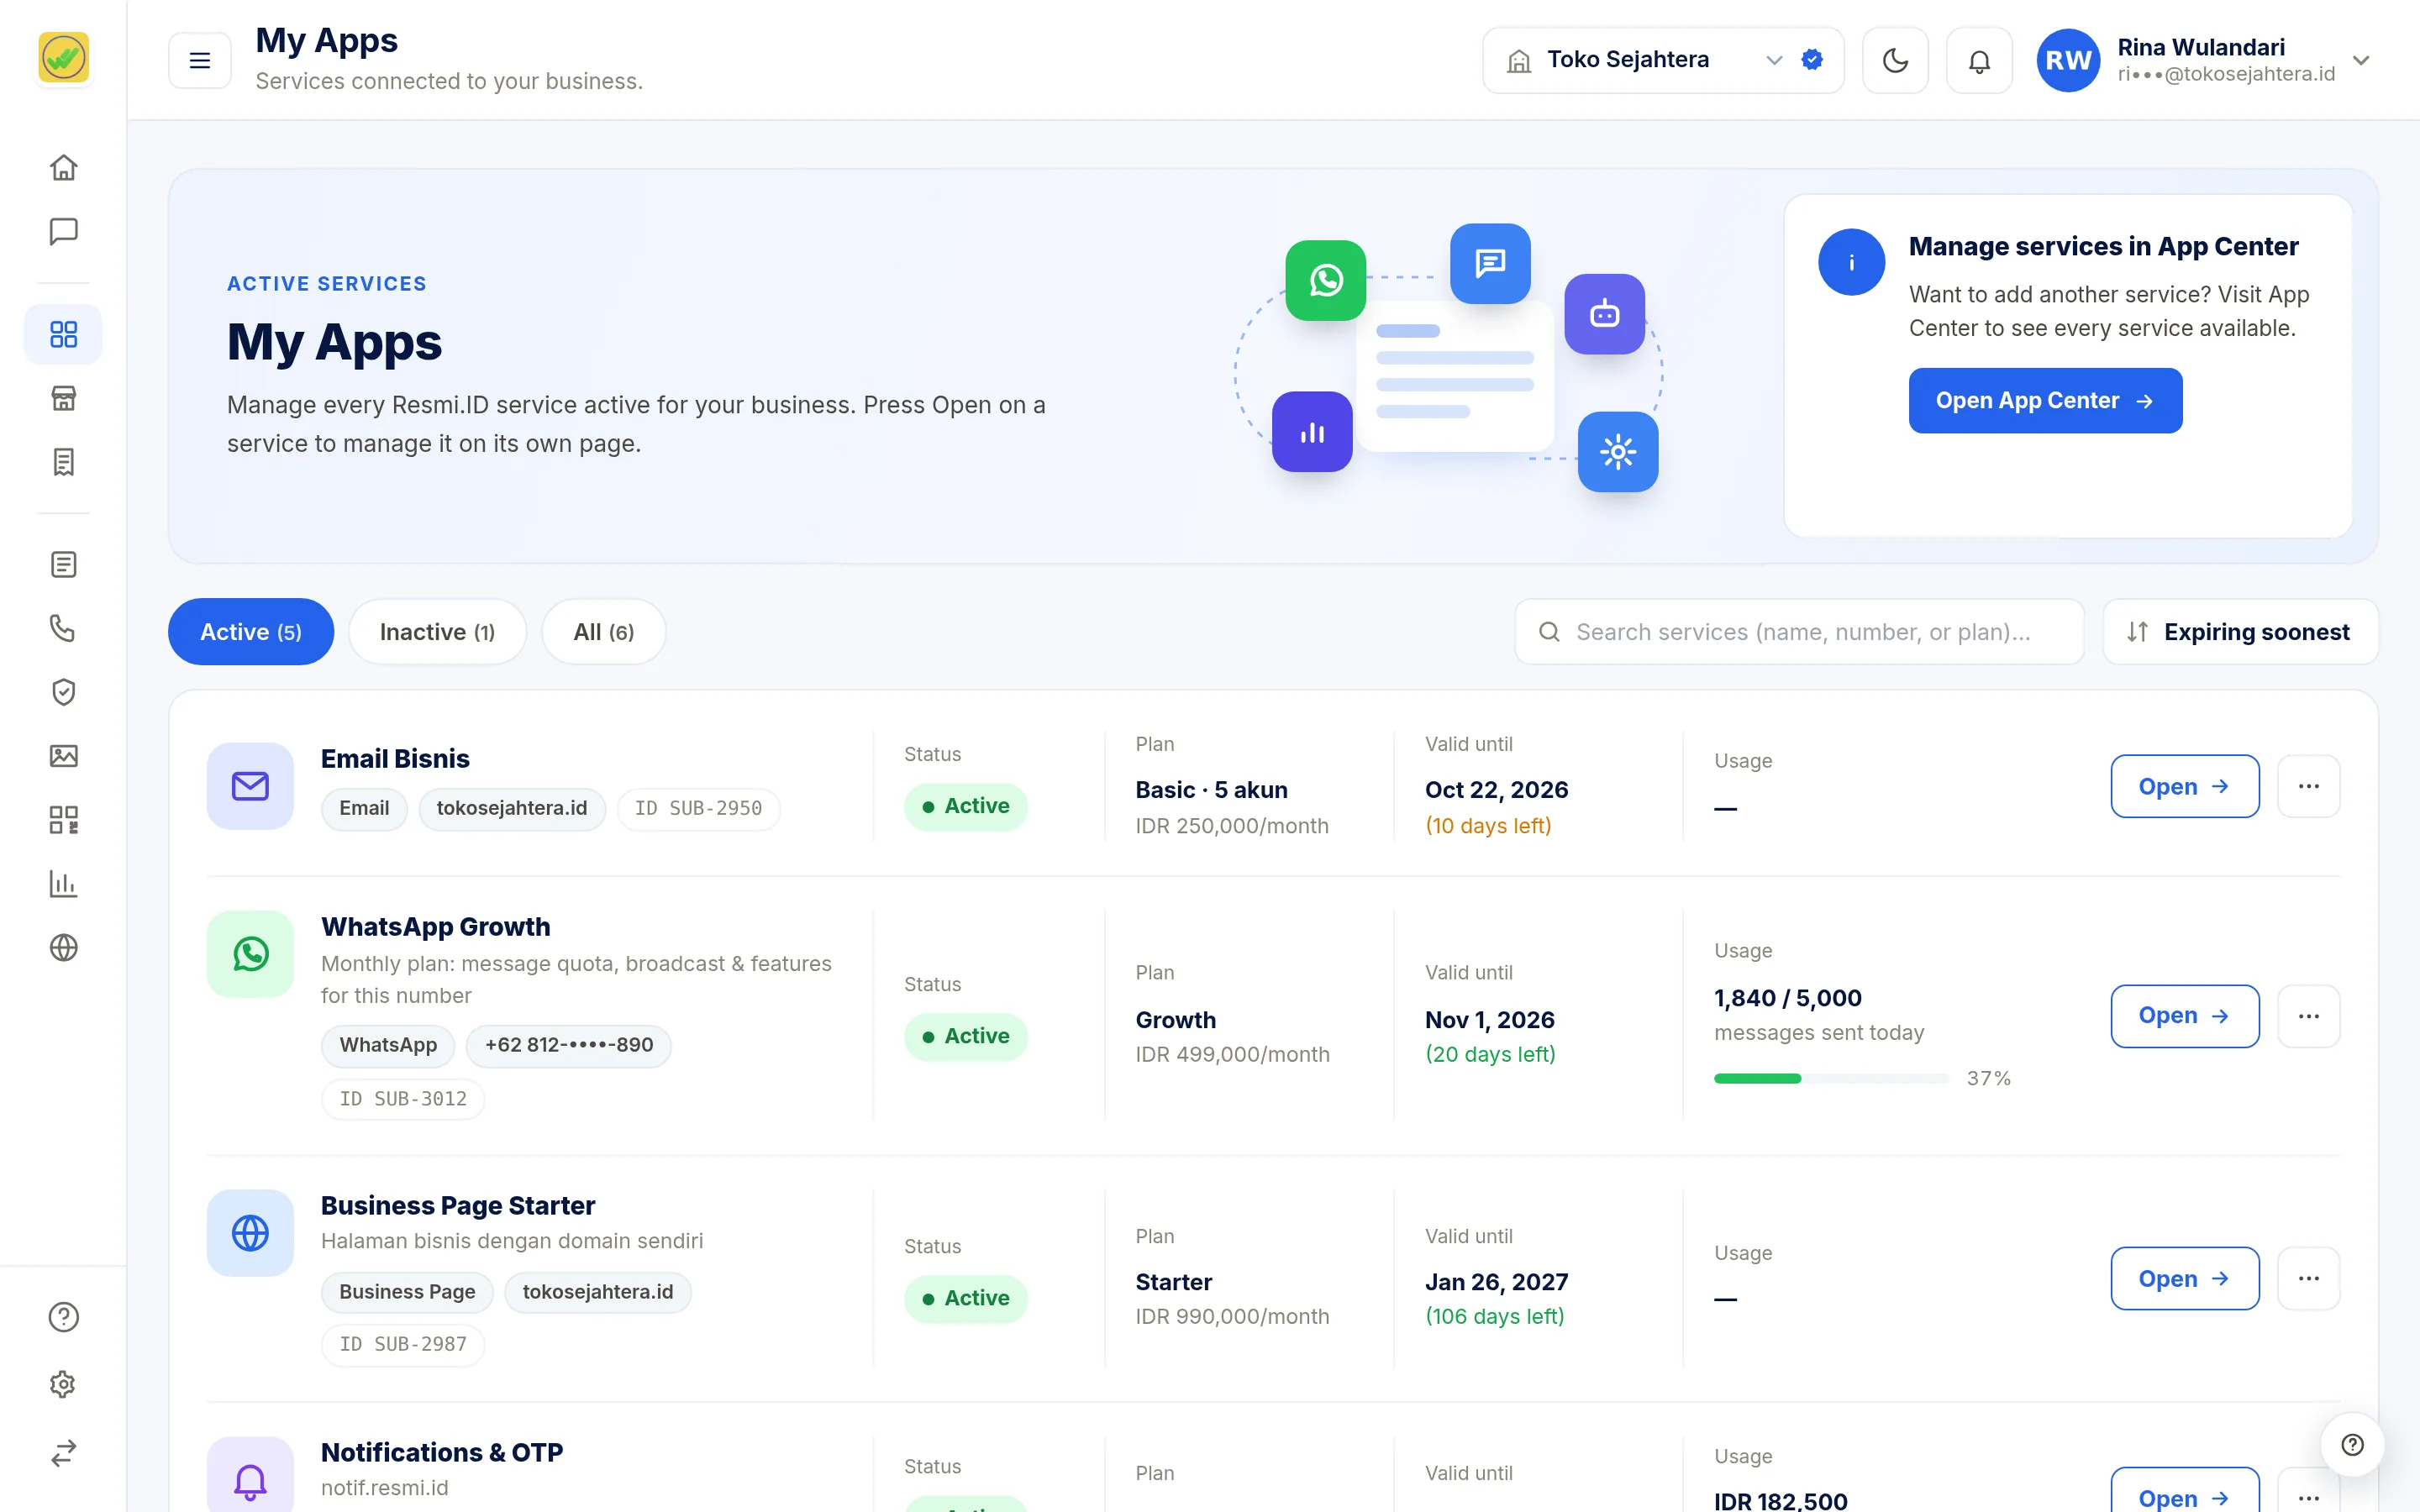Screen dimensions: 2420x1512
Task: Expand the Toko Sejahtera business selector
Action: click(x=1662, y=60)
